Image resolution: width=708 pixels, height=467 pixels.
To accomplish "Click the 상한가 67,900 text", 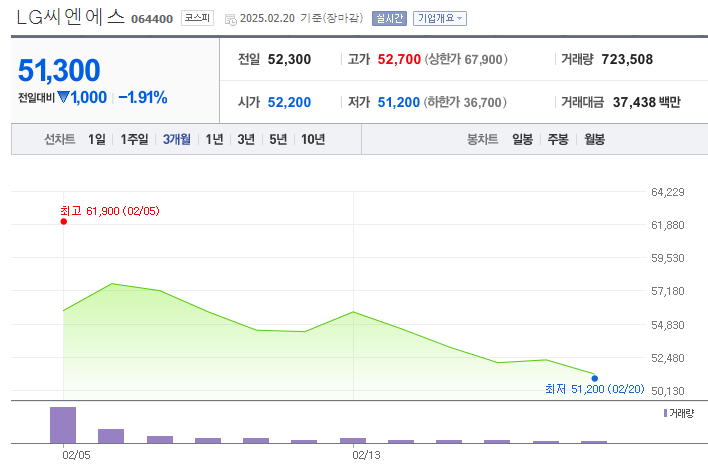I will tap(466, 59).
